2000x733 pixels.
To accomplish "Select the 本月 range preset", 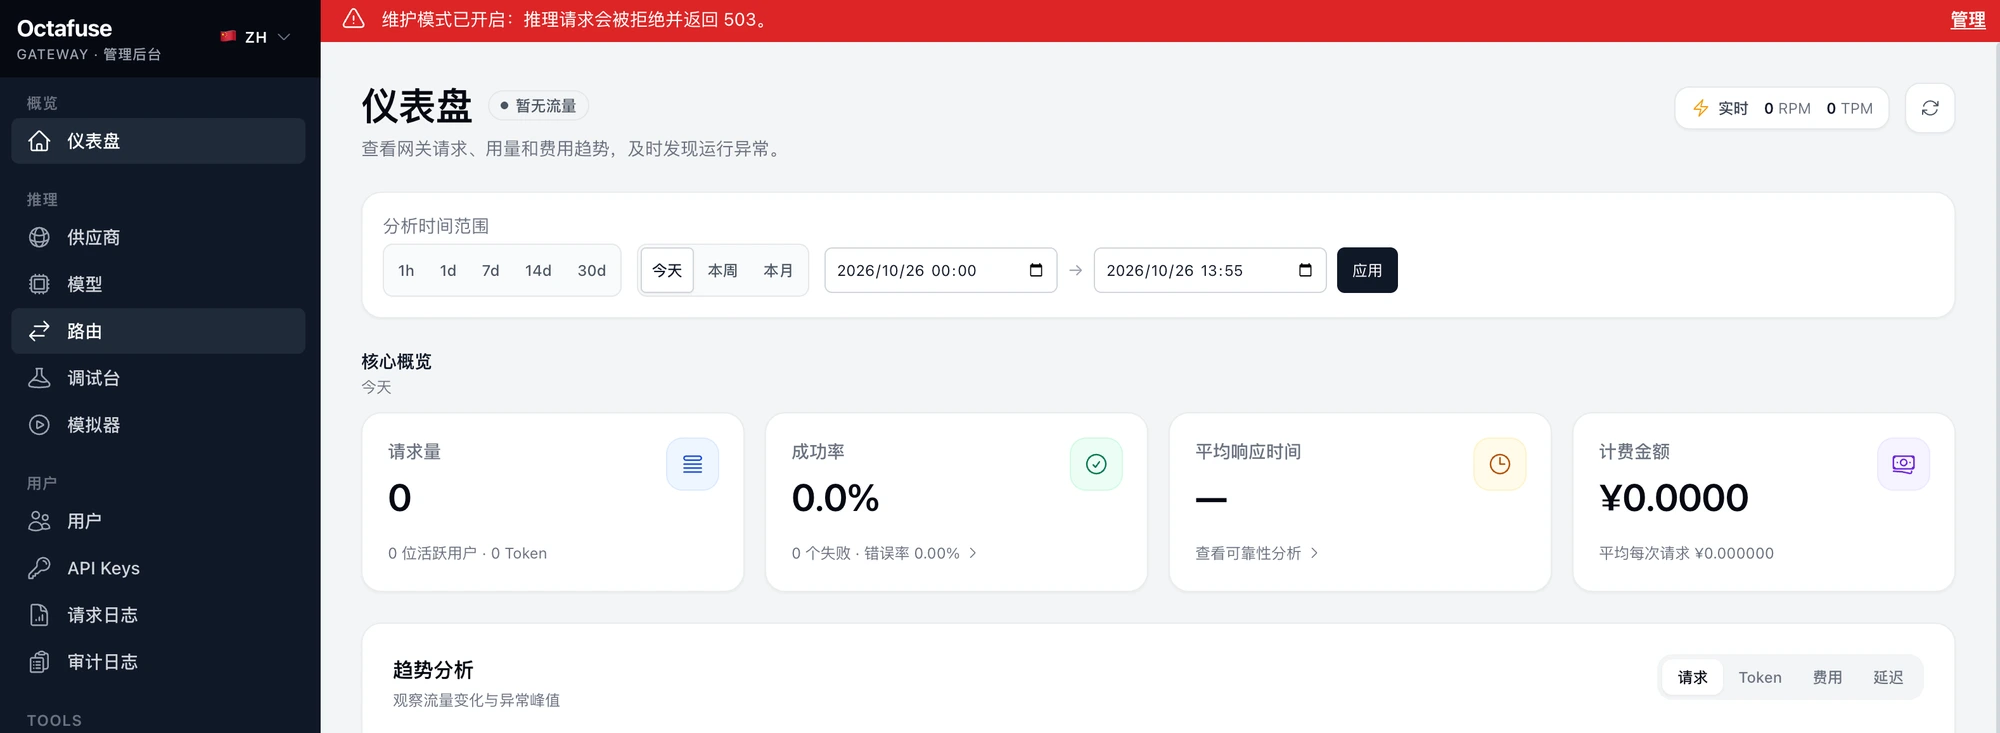I will click(x=778, y=271).
